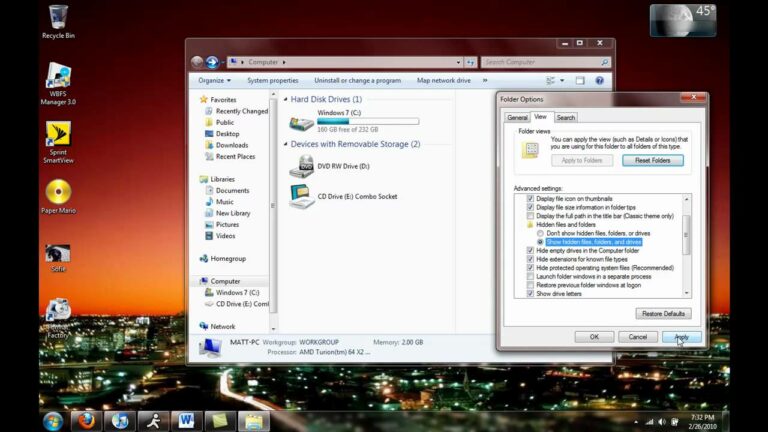Open Microsoft Word from the taskbar
Viewport: 768px width, 432px height.
click(x=186, y=420)
